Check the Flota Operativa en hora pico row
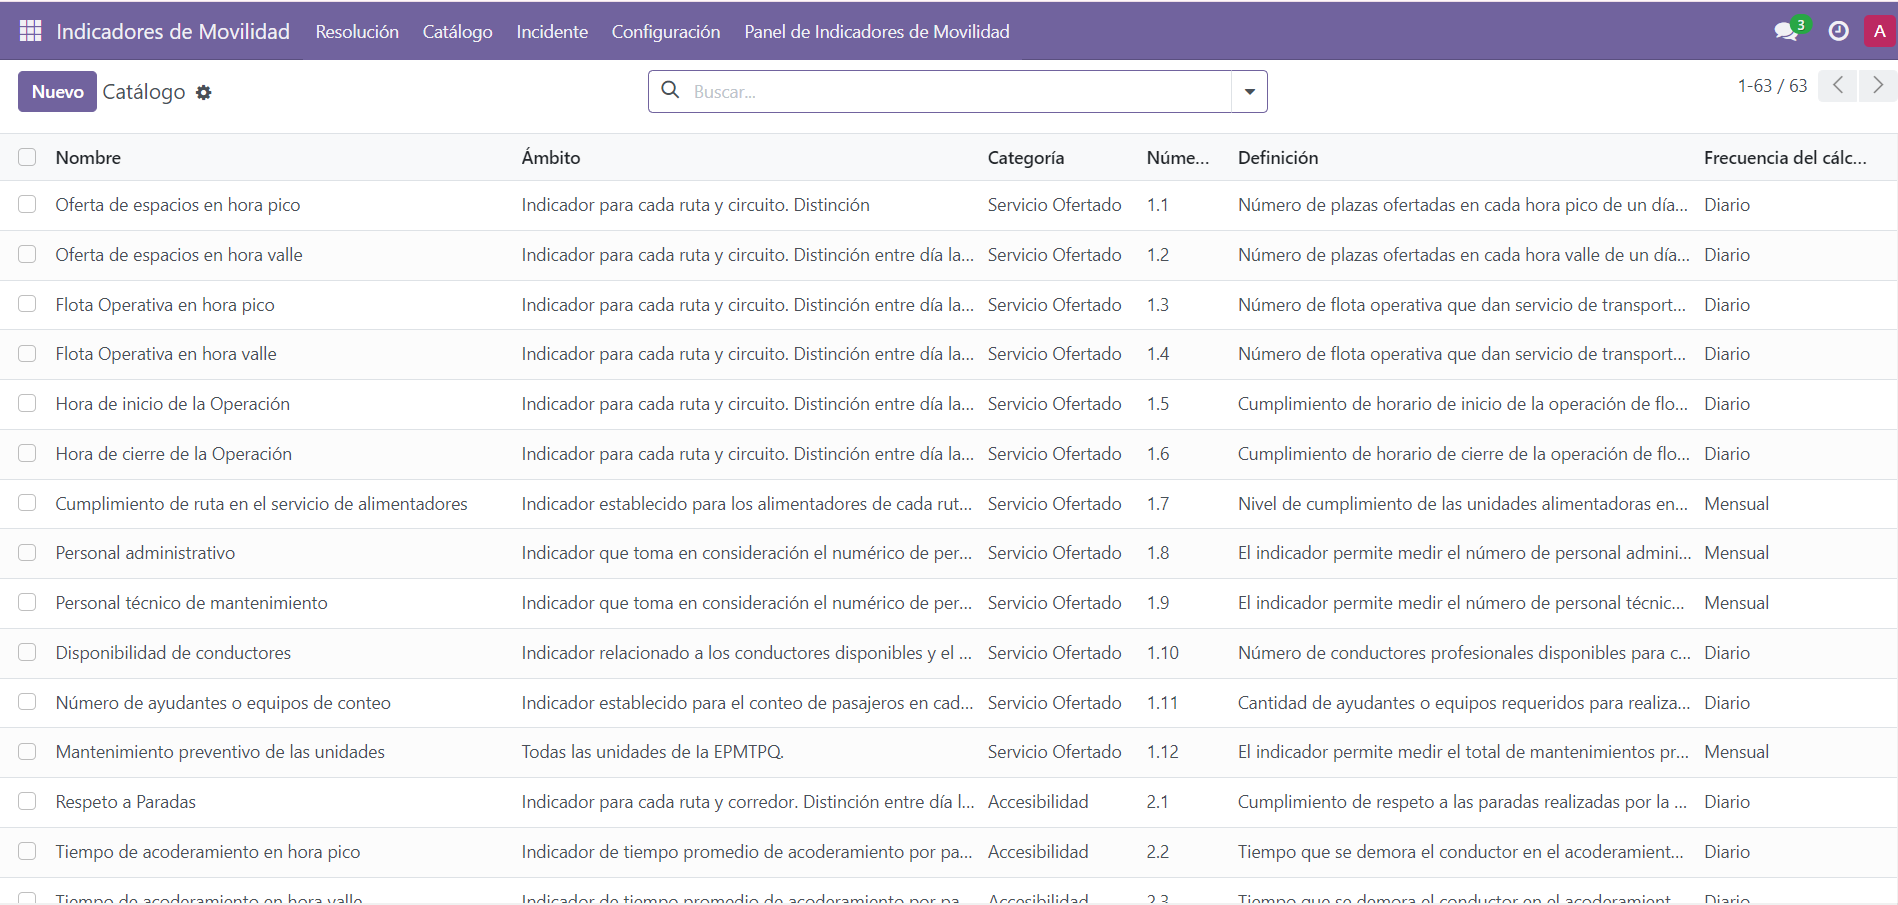 (x=27, y=304)
